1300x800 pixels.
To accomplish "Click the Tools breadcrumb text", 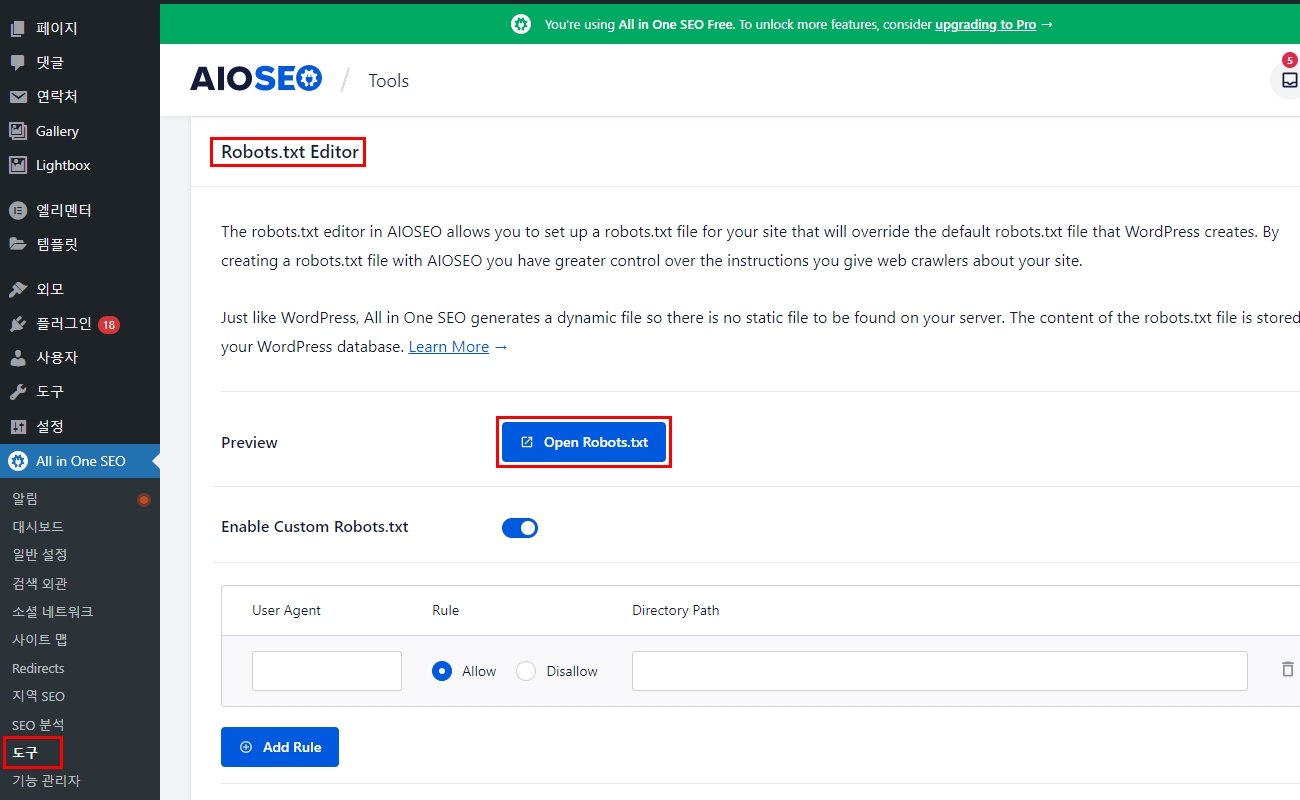I will coord(389,81).
